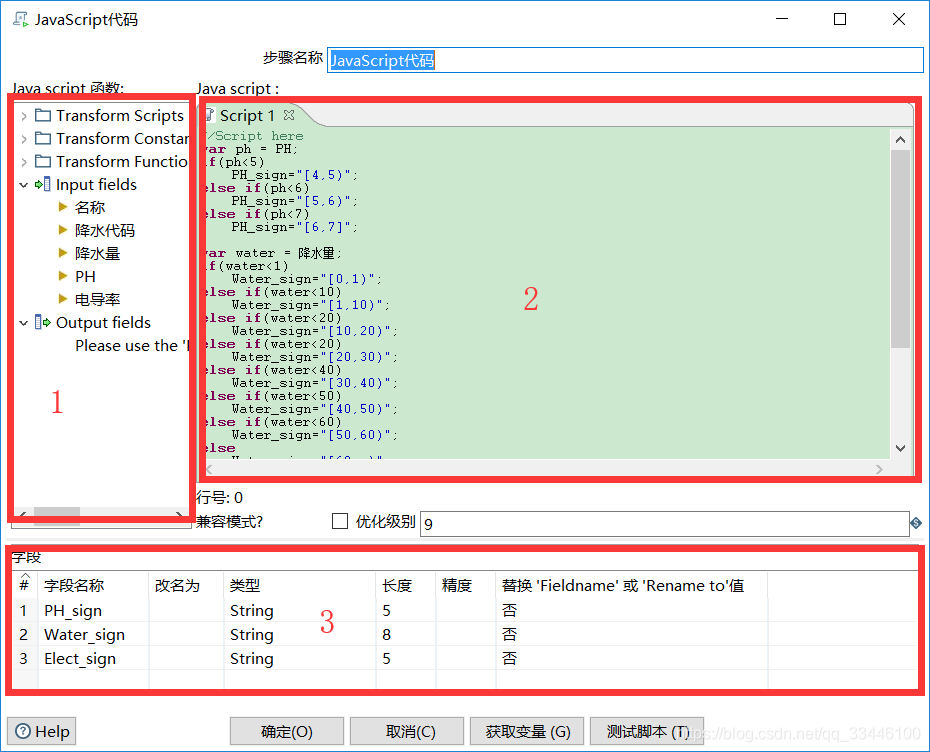Toggle the 兼容模式 checkbox
Viewport: 930px width, 752px height.
click(340, 521)
